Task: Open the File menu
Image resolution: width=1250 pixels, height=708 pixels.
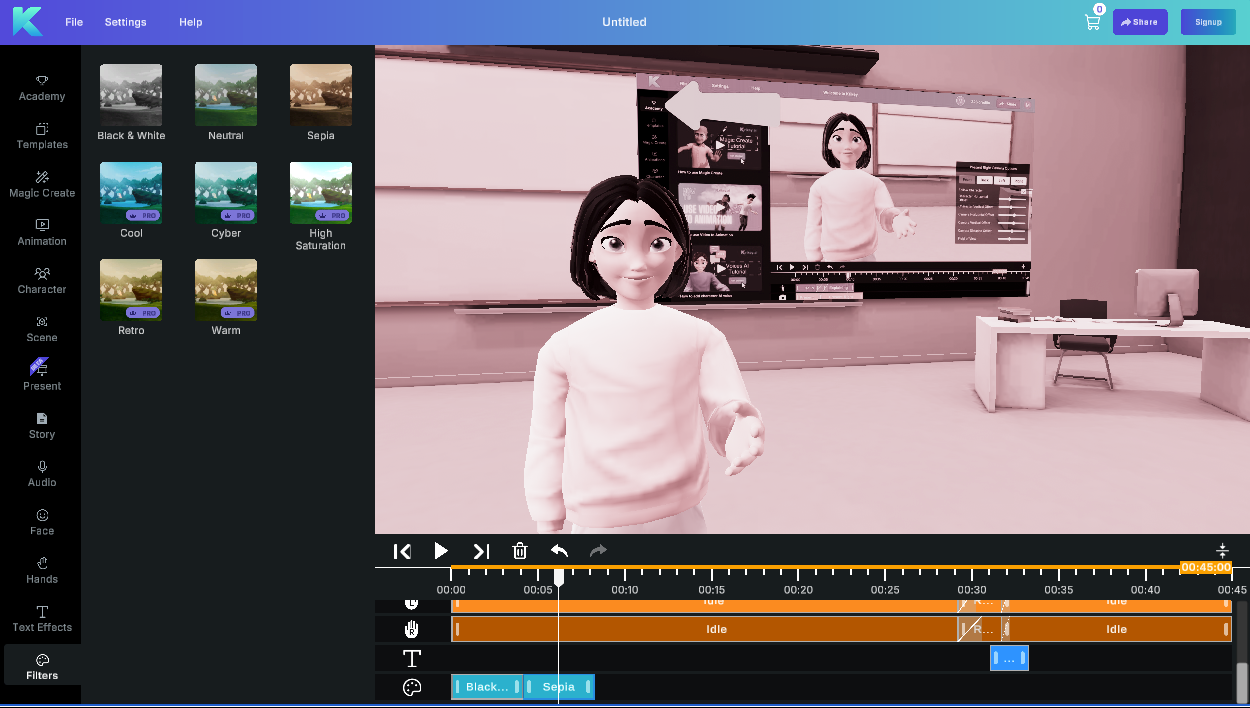Action: (73, 21)
